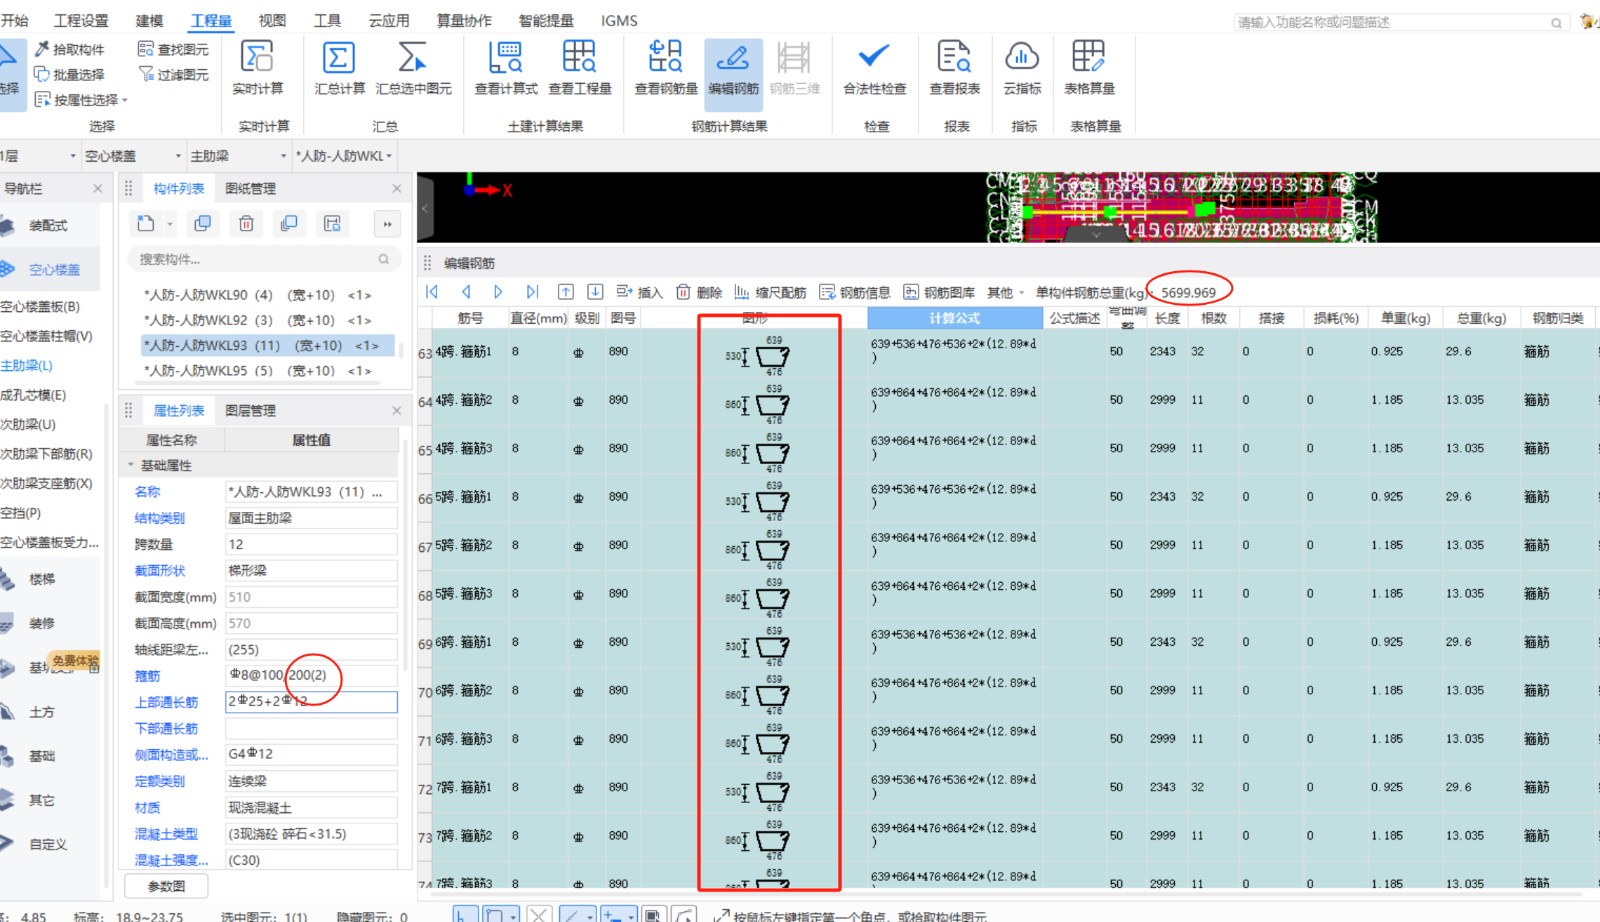1600x922 pixels.
Task: Open 钢筋信息 rebar info
Action: [x=855, y=292]
